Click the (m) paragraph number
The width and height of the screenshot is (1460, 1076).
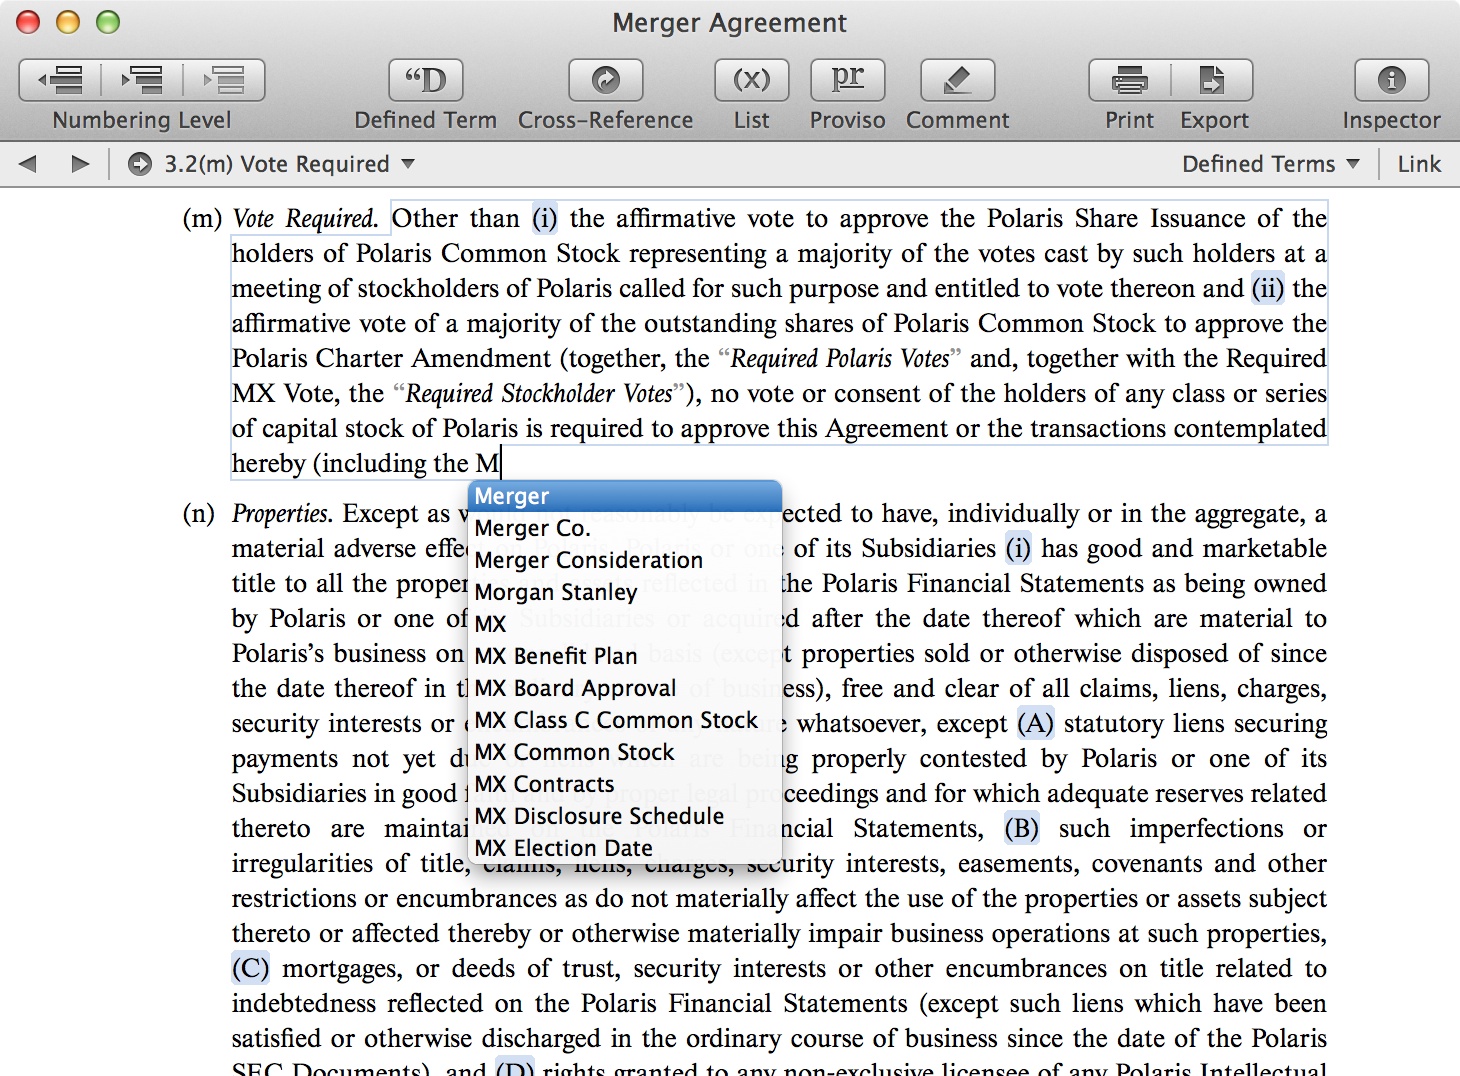click(x=202, y=218)
